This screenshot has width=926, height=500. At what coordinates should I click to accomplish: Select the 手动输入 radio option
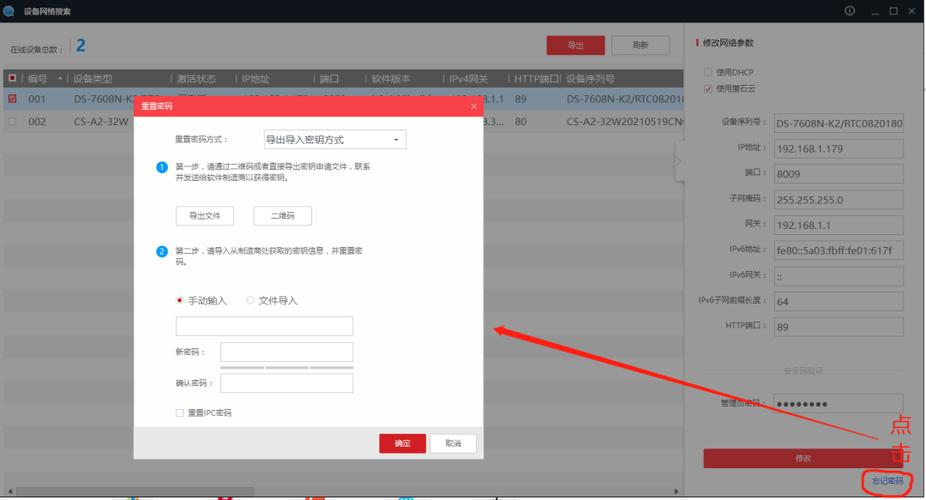click(180, 300)
